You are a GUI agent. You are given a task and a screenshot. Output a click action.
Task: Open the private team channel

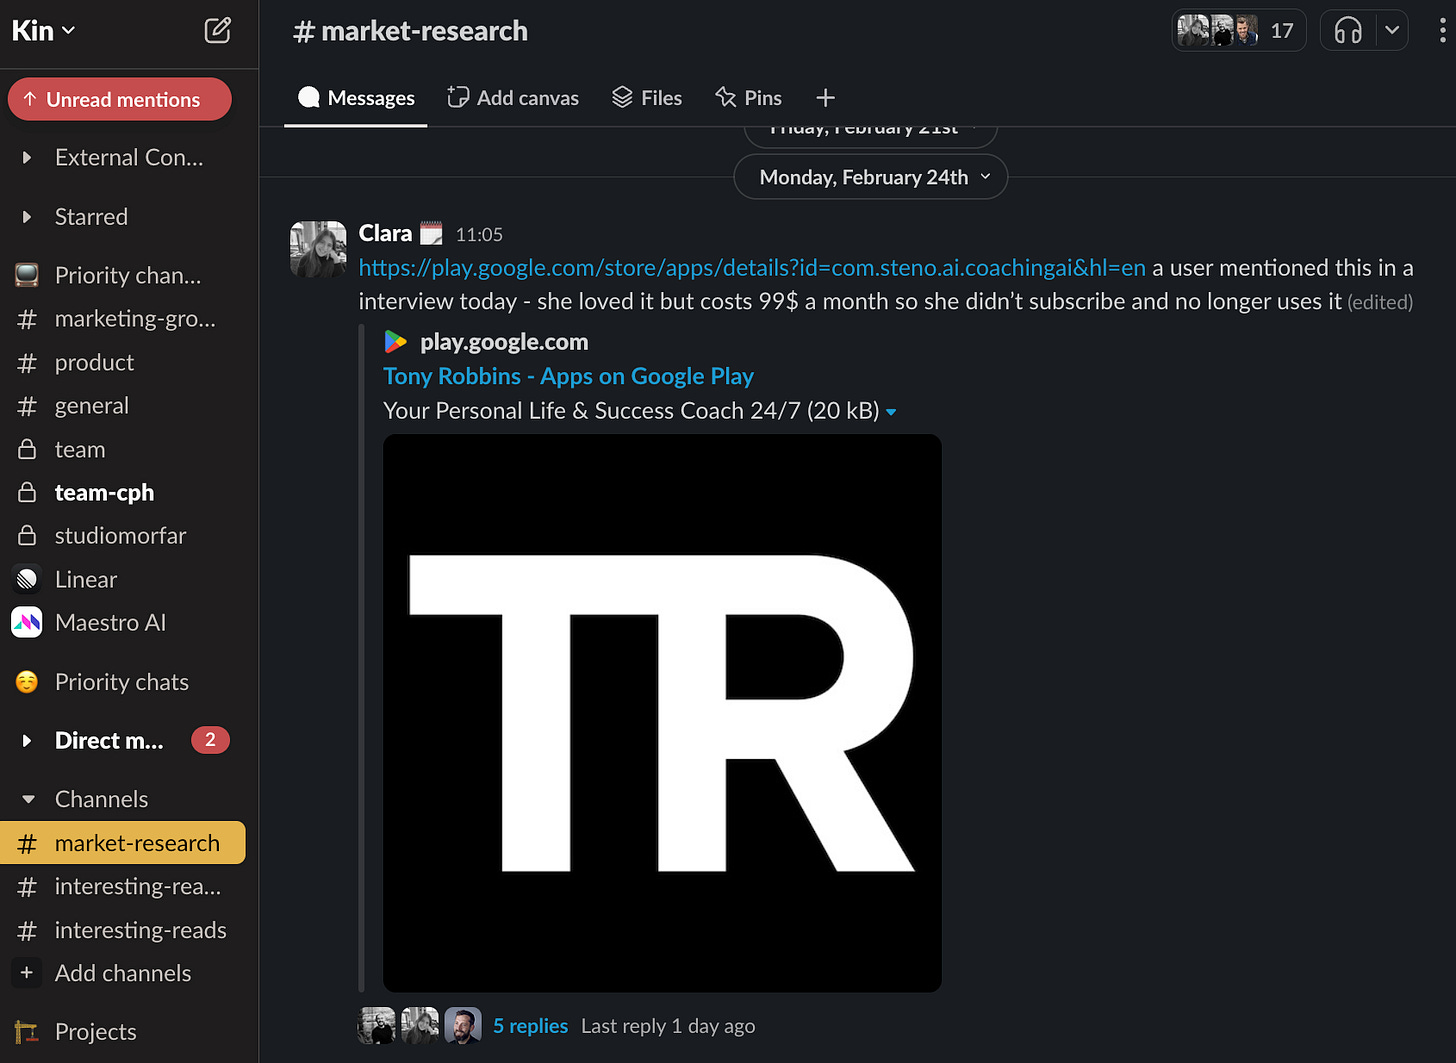[x=79, y=450]
